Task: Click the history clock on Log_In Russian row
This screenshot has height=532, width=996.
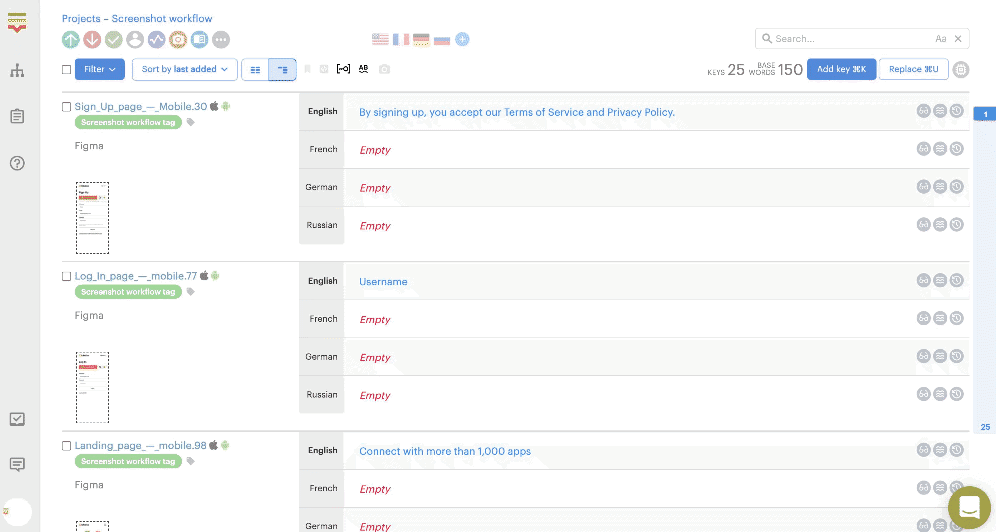Action: click(x=957, y=394)
